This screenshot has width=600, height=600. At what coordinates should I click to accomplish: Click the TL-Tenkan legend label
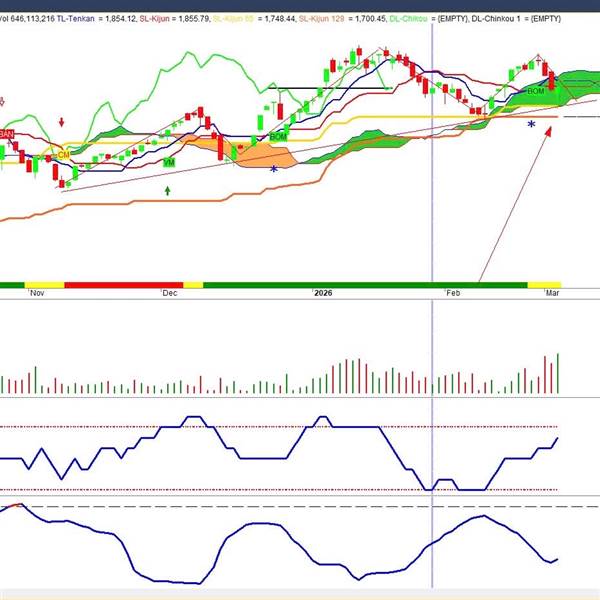click(x=75, y=18)
